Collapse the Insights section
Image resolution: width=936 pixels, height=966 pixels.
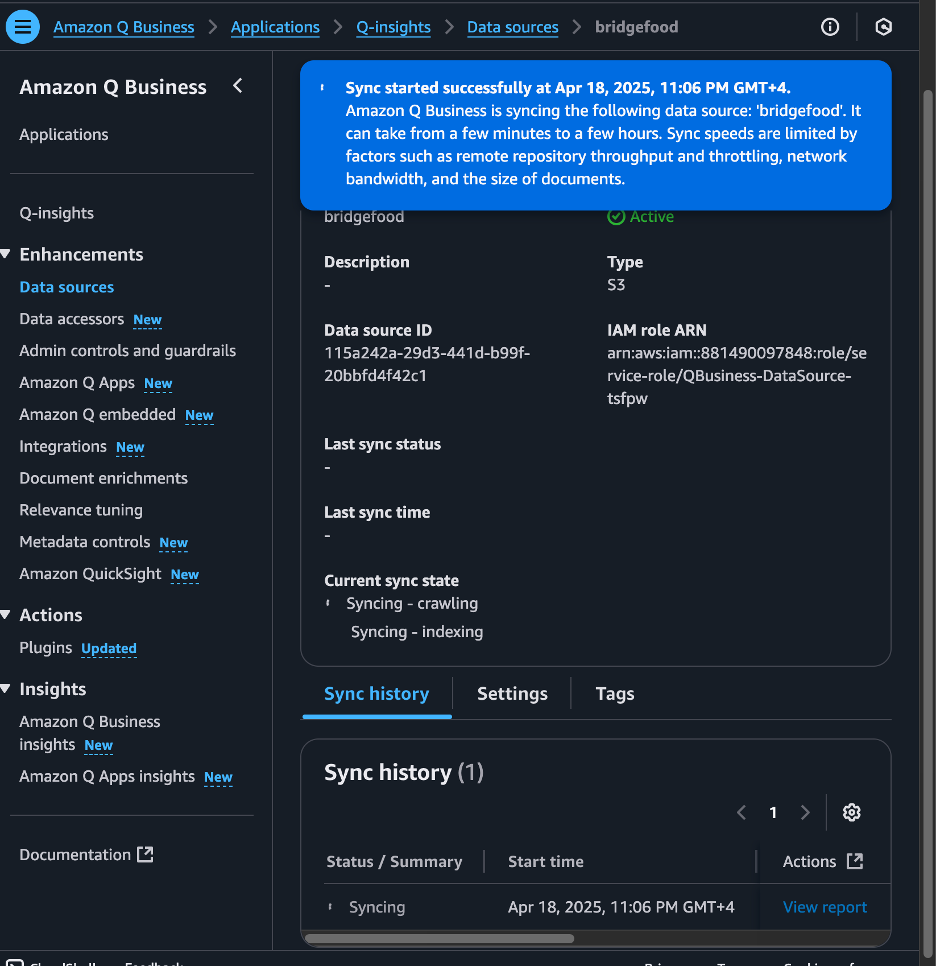pyautogui.click(x=6, y=689)
